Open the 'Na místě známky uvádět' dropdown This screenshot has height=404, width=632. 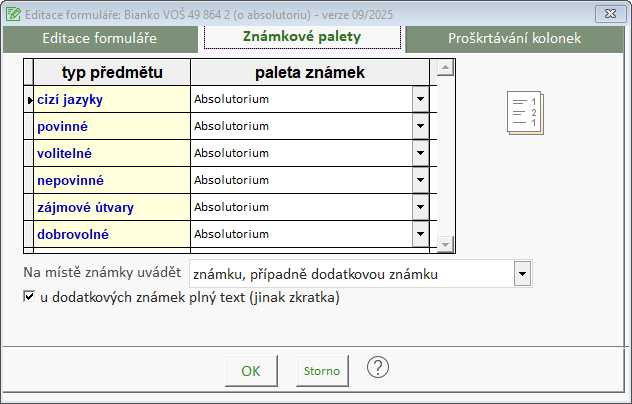521,273
